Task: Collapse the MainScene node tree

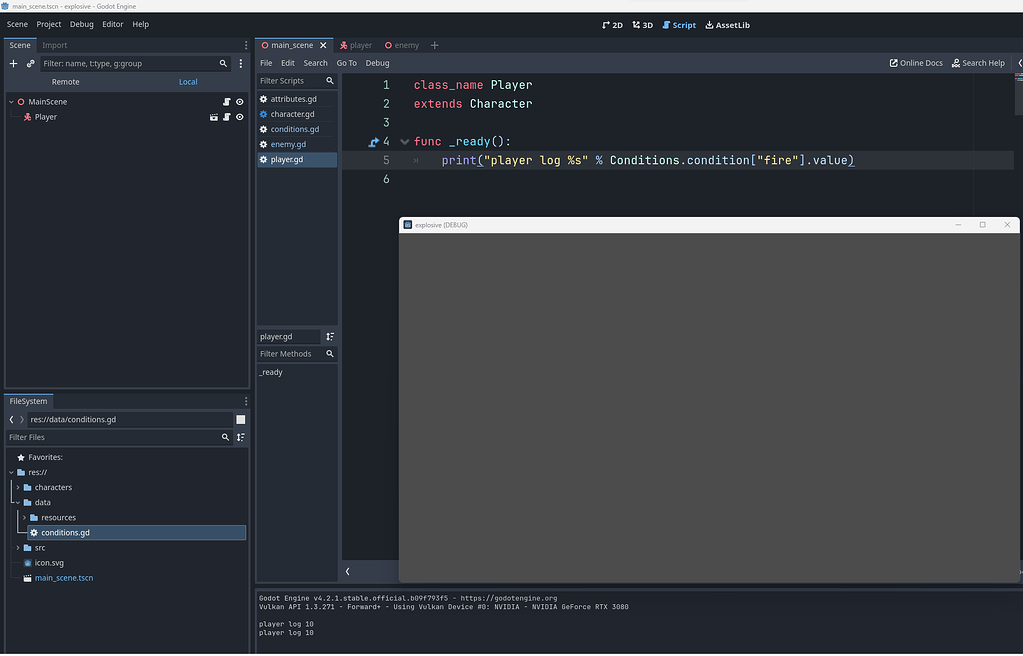Action: (x=10, y=101)
